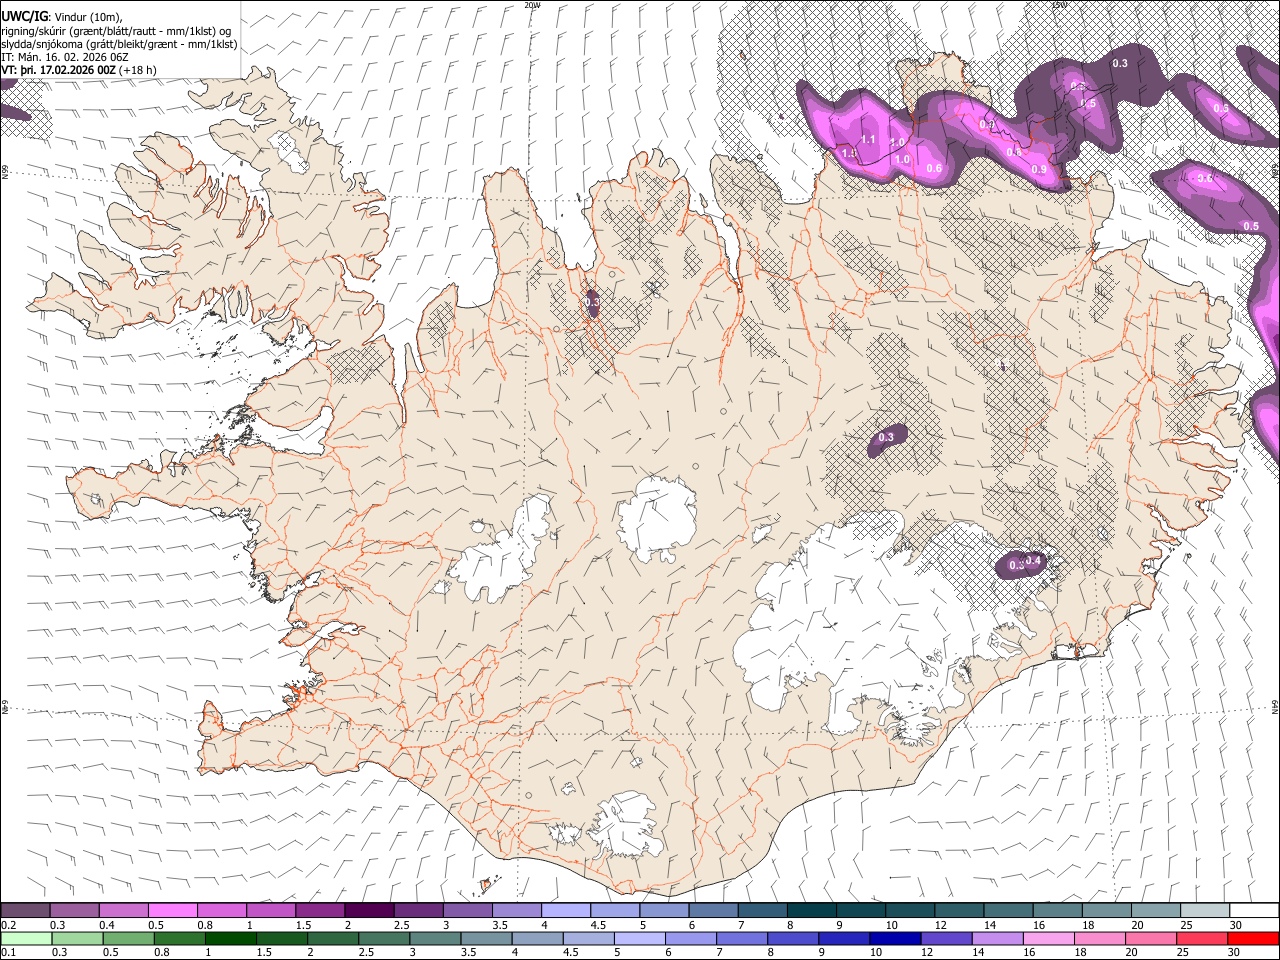Click the 'slydda/snjókoma' legend description line

click(x=119, y=44)
